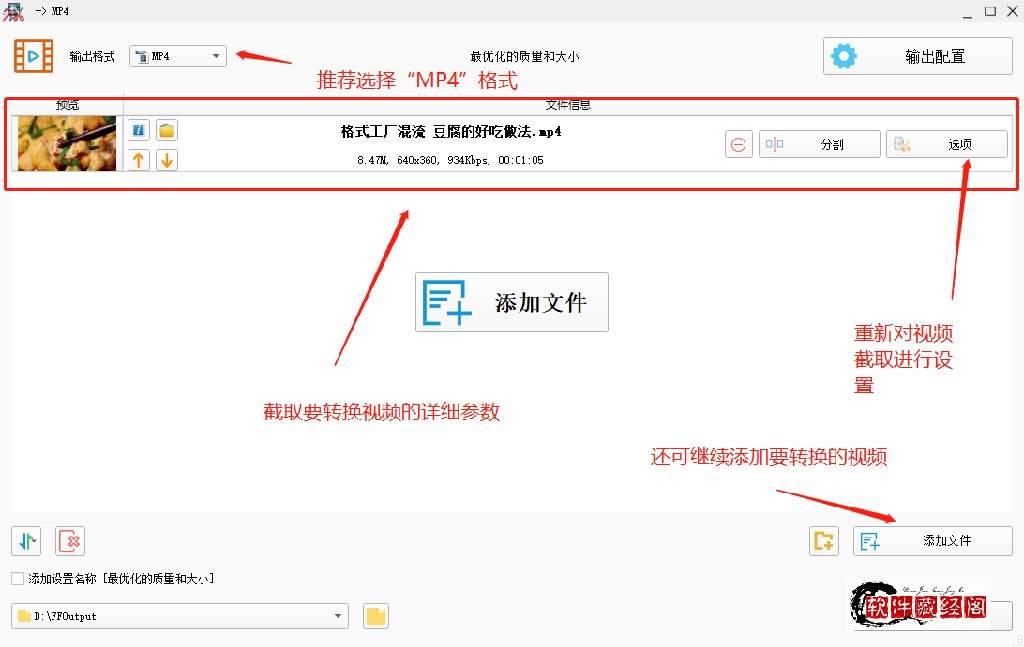Image resolution: width=1024 pixels, height=647 pixels.
Task: Expand the sort icon's small dropdown arrow
Action: click(x=34, y=540)
